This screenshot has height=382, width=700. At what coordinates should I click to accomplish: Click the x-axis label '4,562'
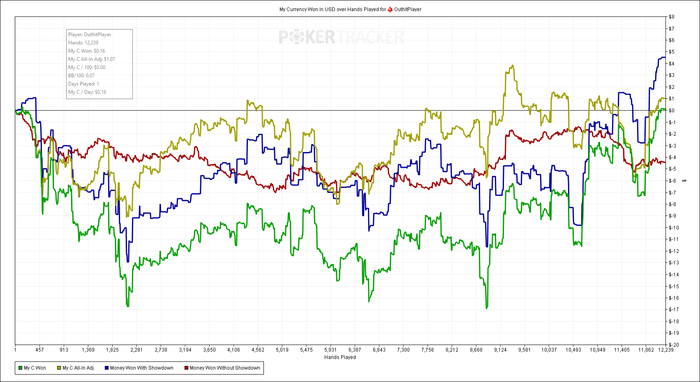(x=258, y=351)
